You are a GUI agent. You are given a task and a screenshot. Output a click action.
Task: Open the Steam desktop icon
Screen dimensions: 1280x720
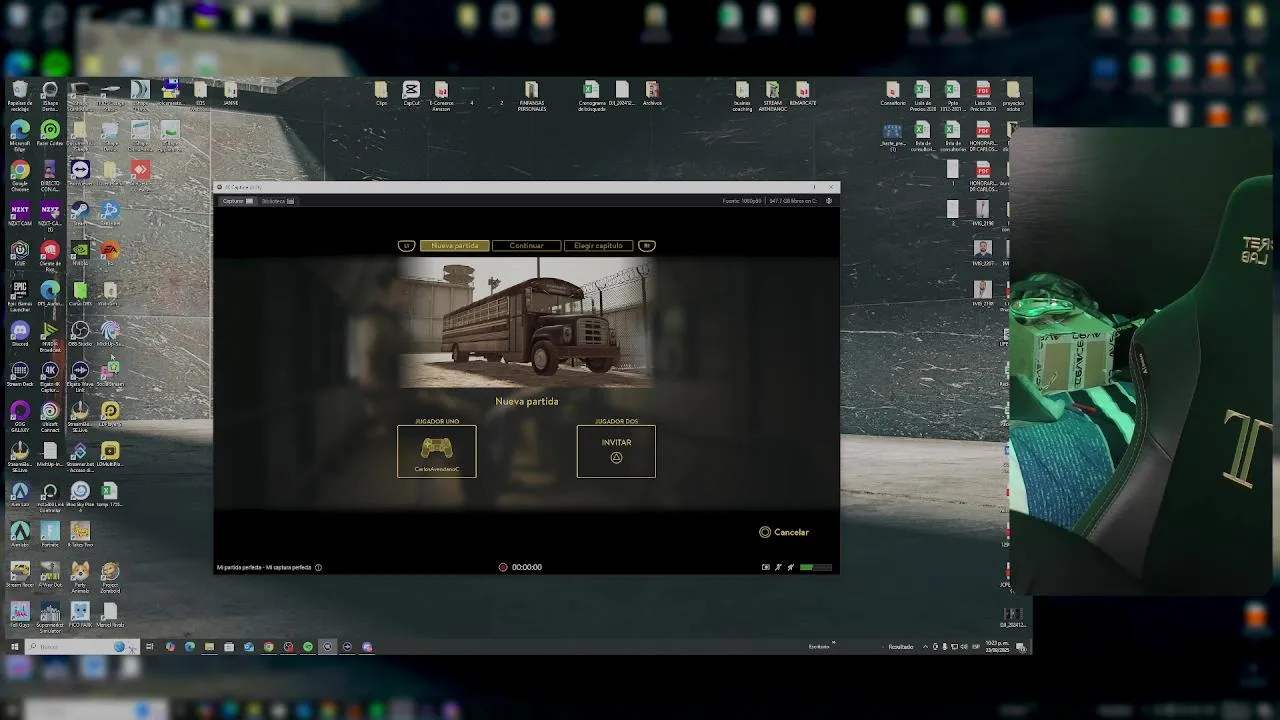pyautogui.click(x=80, y=215)
